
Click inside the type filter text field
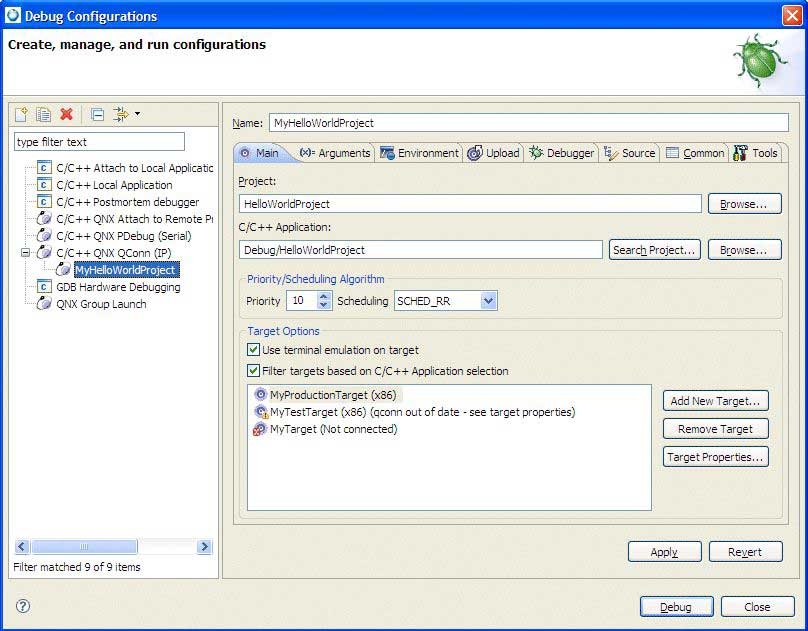click(97, 141)
